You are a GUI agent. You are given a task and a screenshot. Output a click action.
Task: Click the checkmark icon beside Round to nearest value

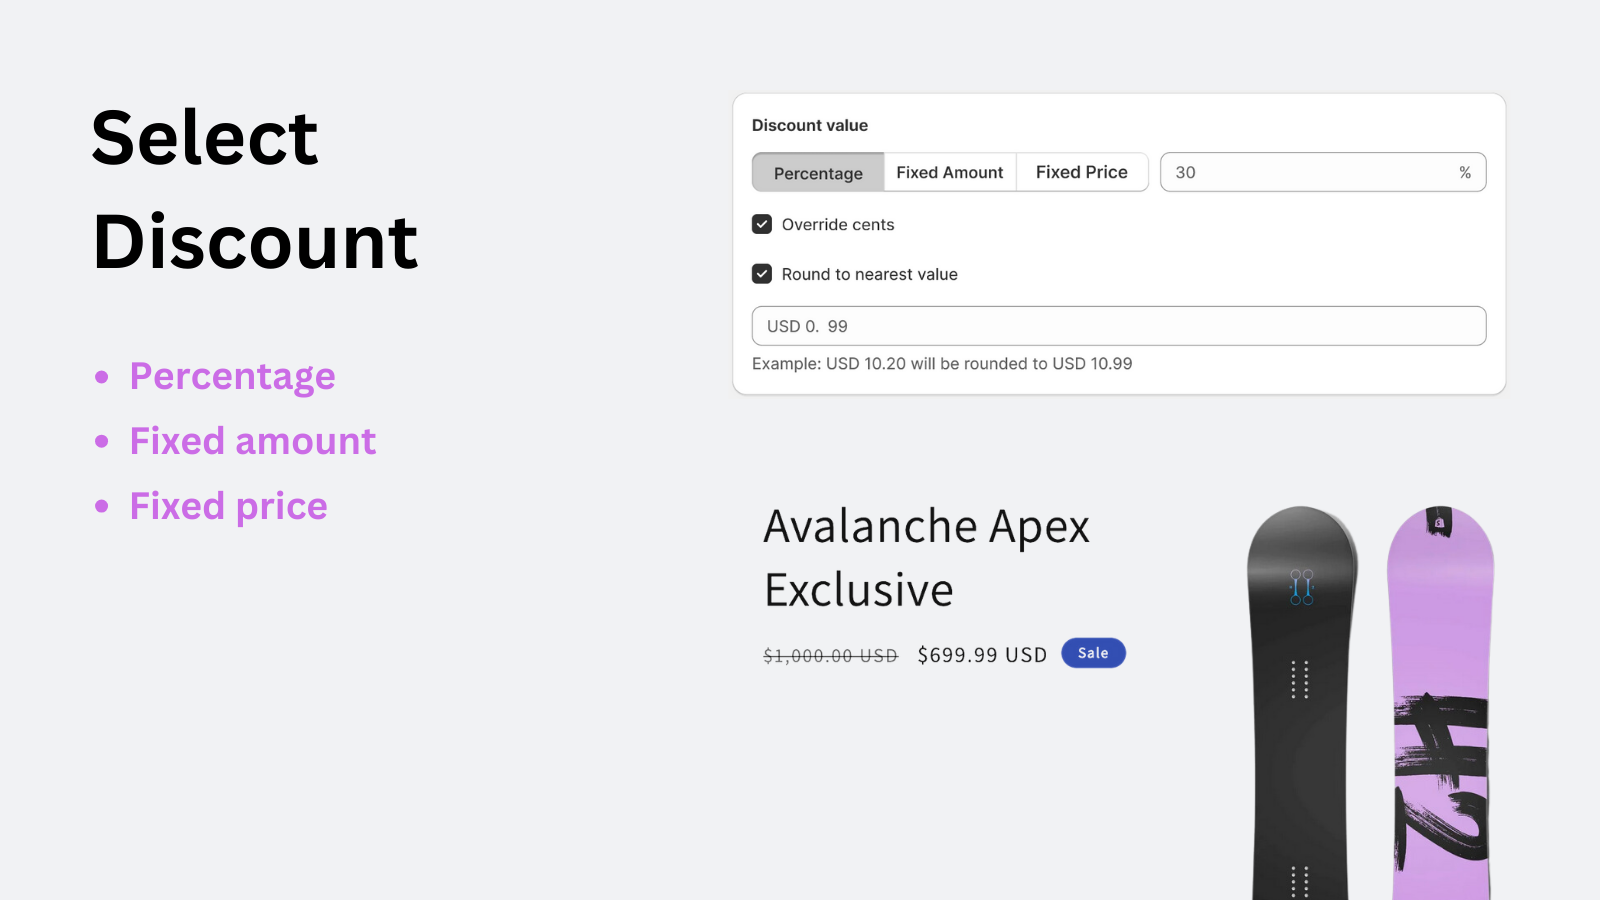pyautogui.click(x=762, y=273)
